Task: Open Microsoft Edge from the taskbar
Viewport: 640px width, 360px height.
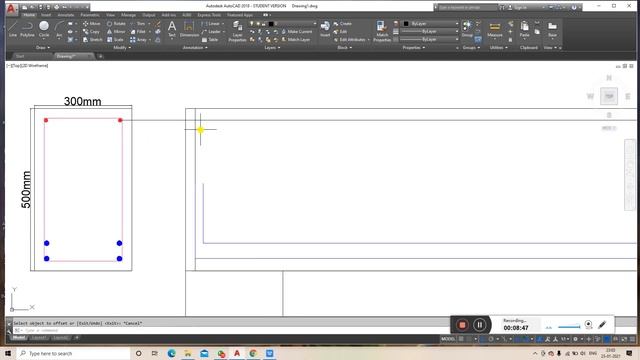Action: tap(171, 353)
